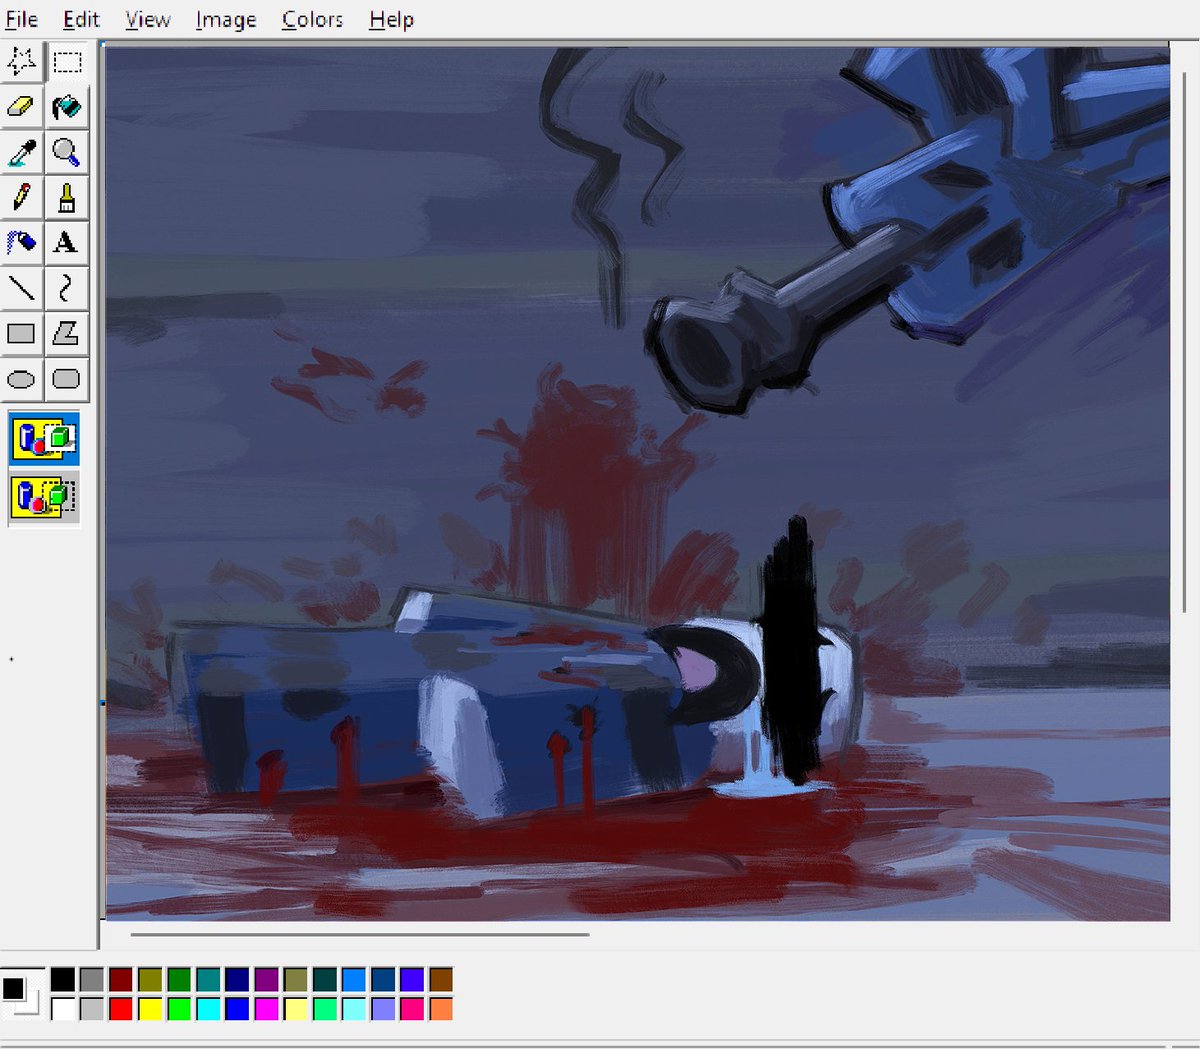Pick the pure blue swatch, bottom row
This screenshot has width=1200, height=1049.
pos(237,1008)
